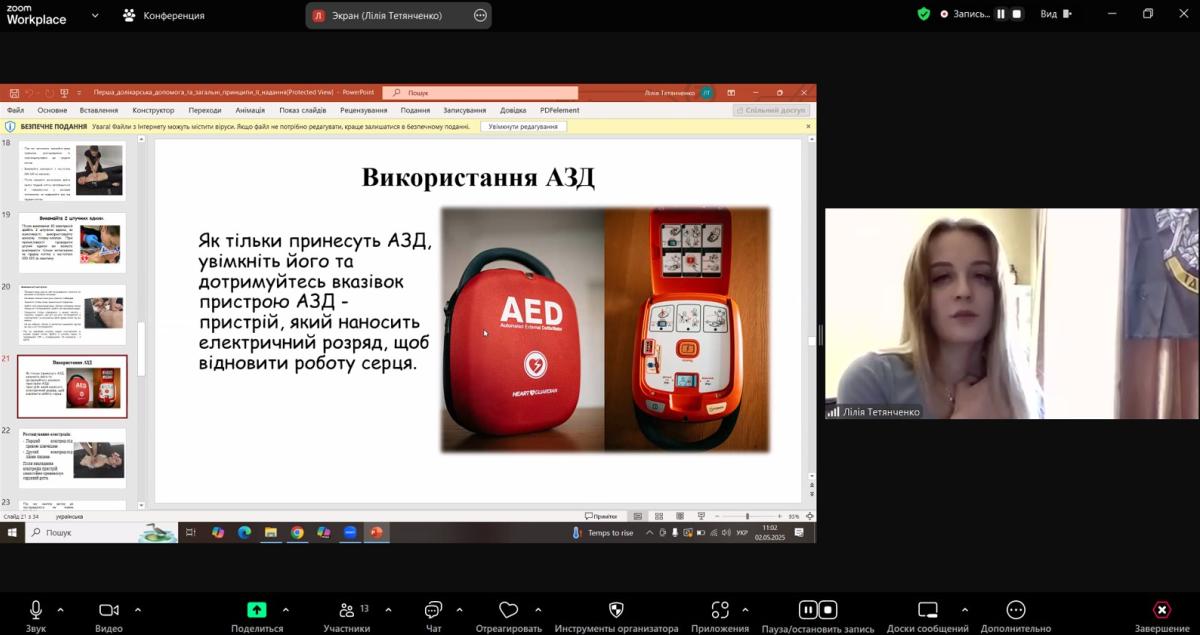Expand whiteboard options arrow next to Доски сообщений

965,608
